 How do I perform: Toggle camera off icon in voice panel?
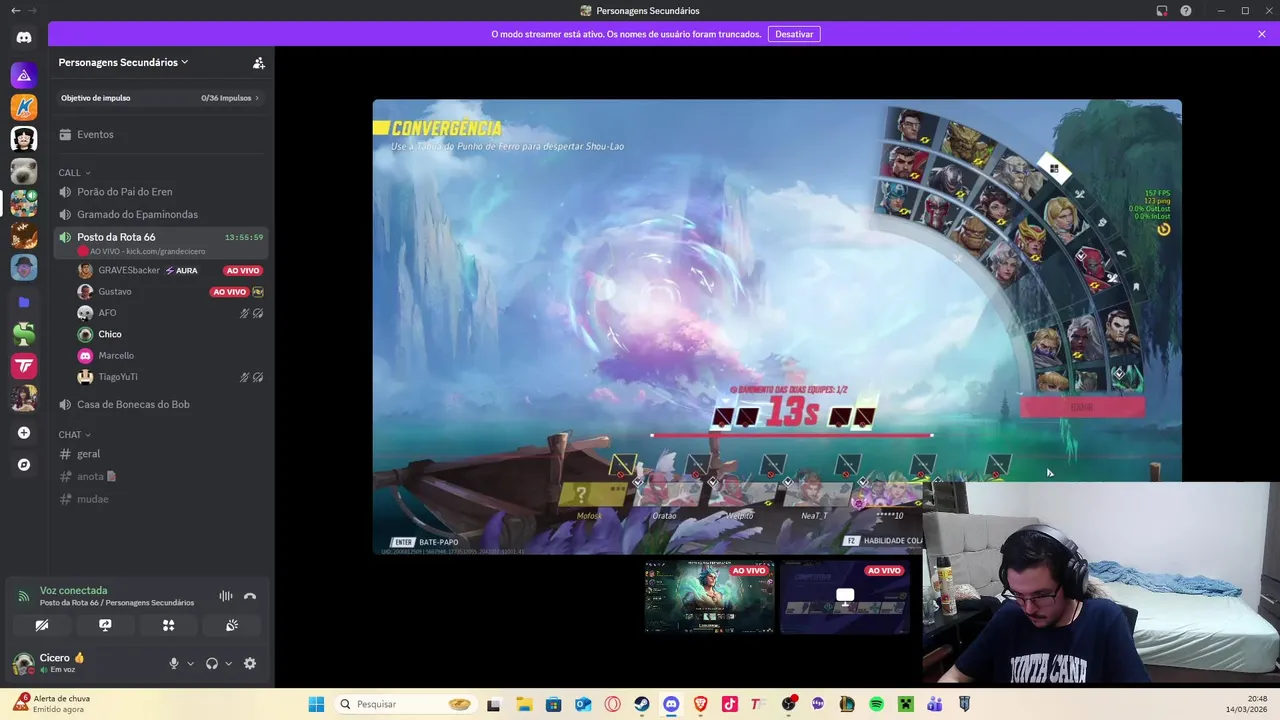(x=41, y=625)
